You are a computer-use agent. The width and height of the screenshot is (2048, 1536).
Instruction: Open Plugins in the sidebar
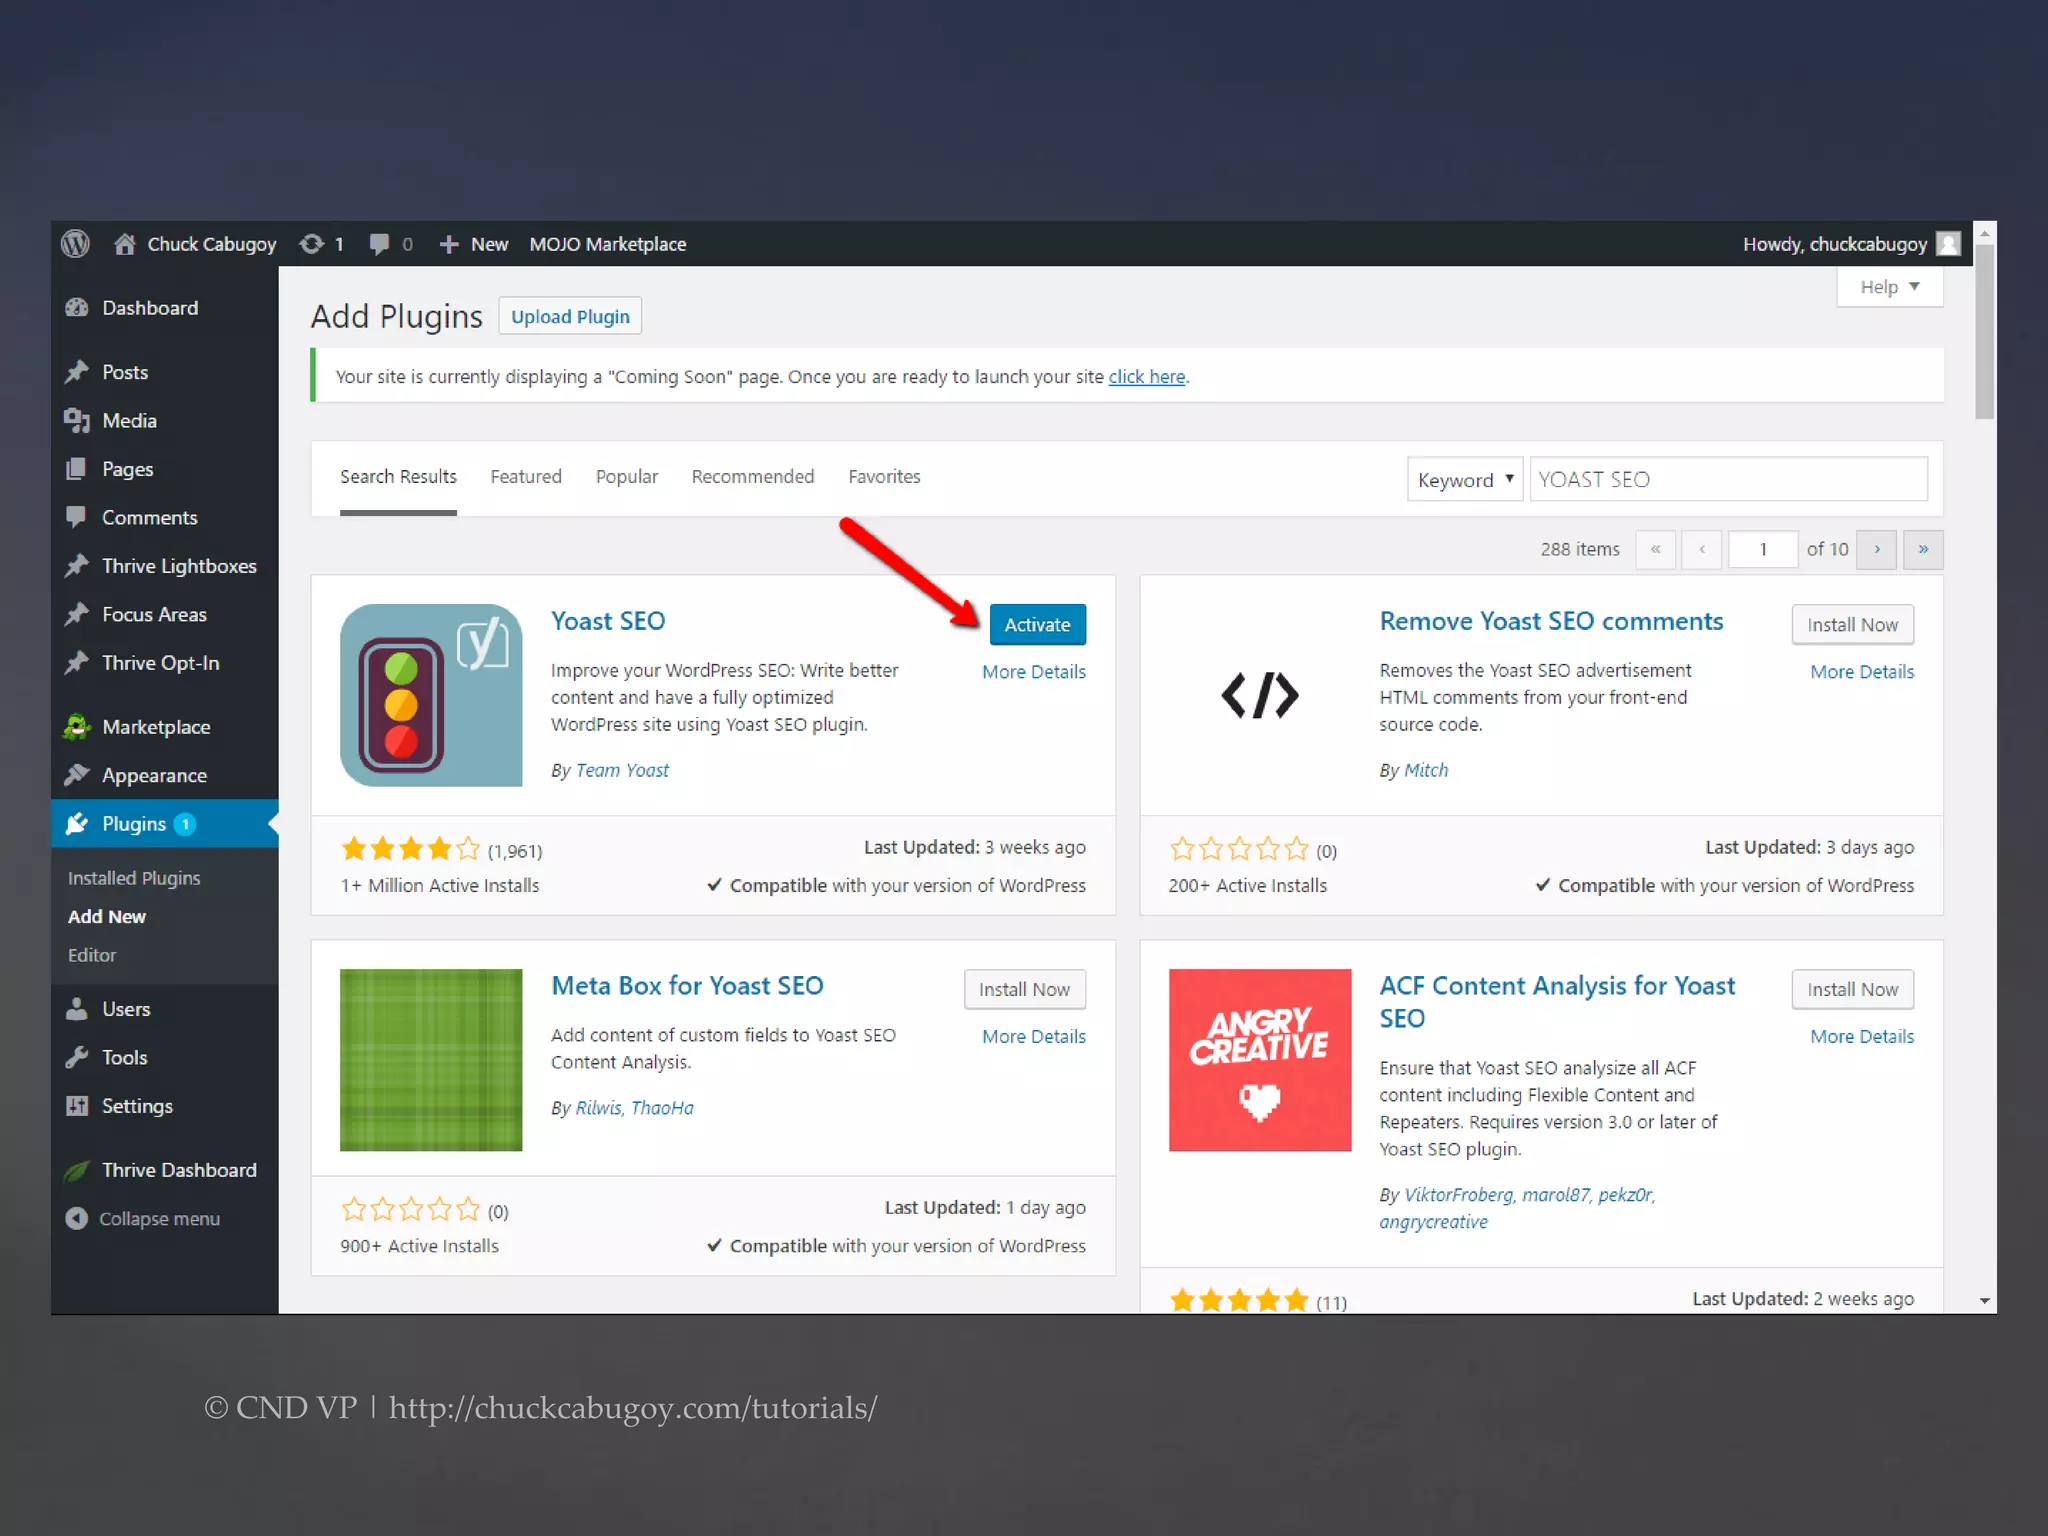click(165, 824)
